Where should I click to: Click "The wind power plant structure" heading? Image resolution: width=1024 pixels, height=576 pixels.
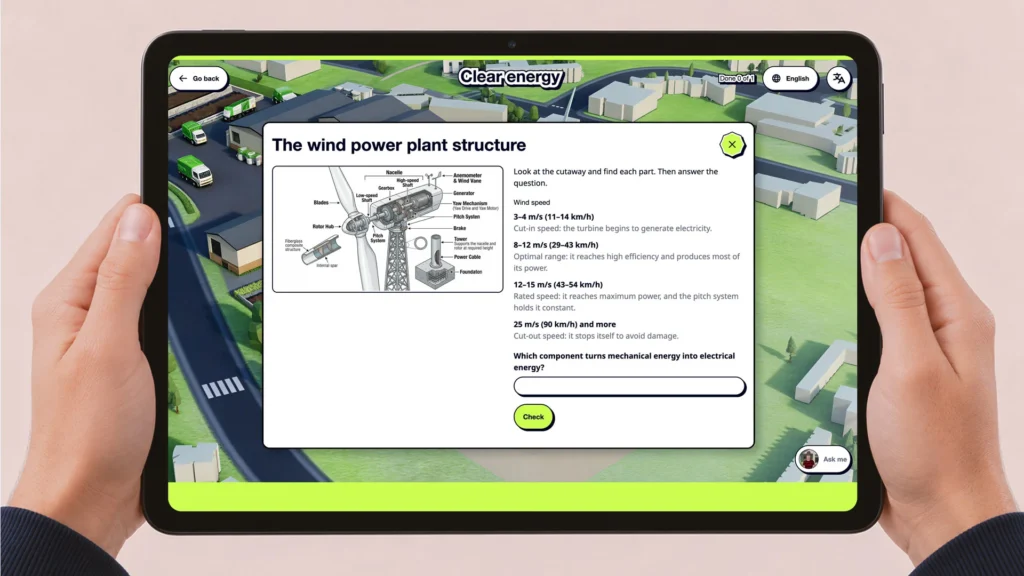399,145
